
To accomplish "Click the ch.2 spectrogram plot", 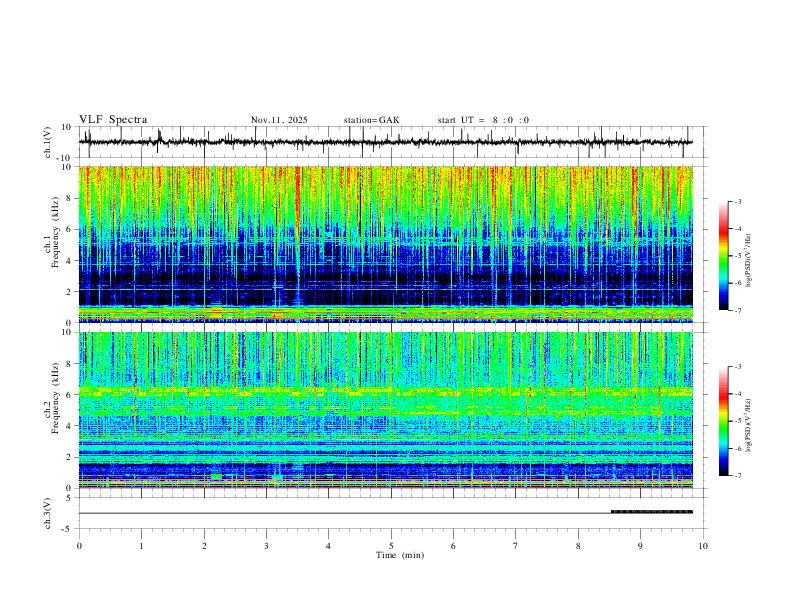I will click(x=386, y=410).
